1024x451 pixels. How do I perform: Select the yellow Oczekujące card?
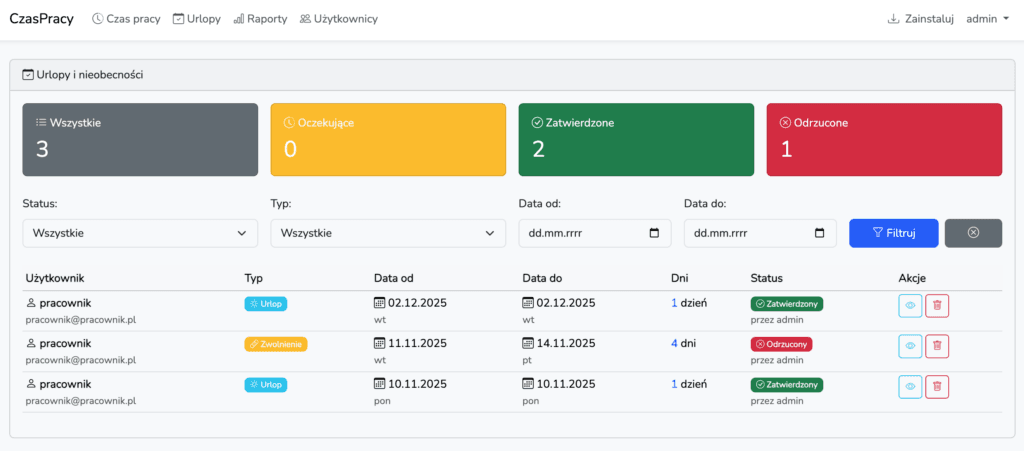coord(388,139)
